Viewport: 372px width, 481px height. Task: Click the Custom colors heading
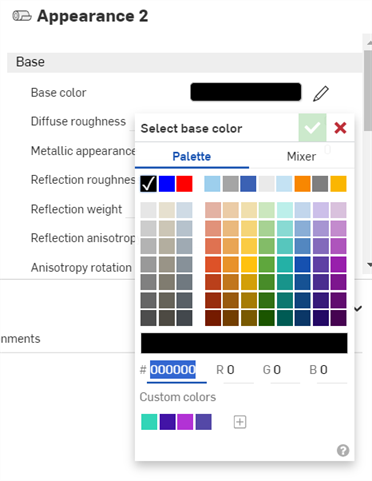178,397
